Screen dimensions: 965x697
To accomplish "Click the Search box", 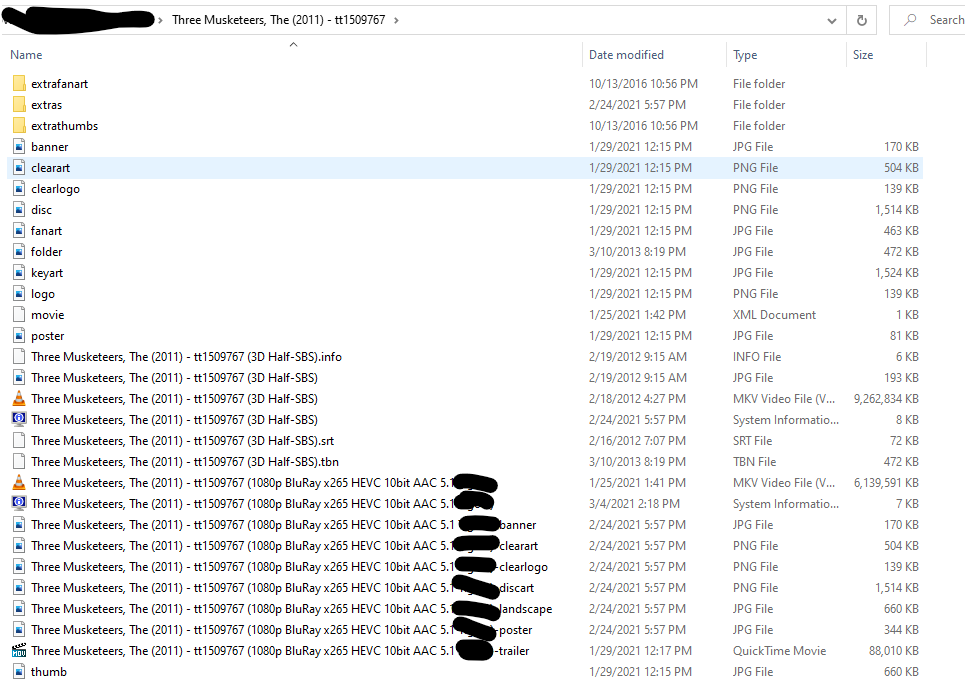I will [x=927, y=20].
